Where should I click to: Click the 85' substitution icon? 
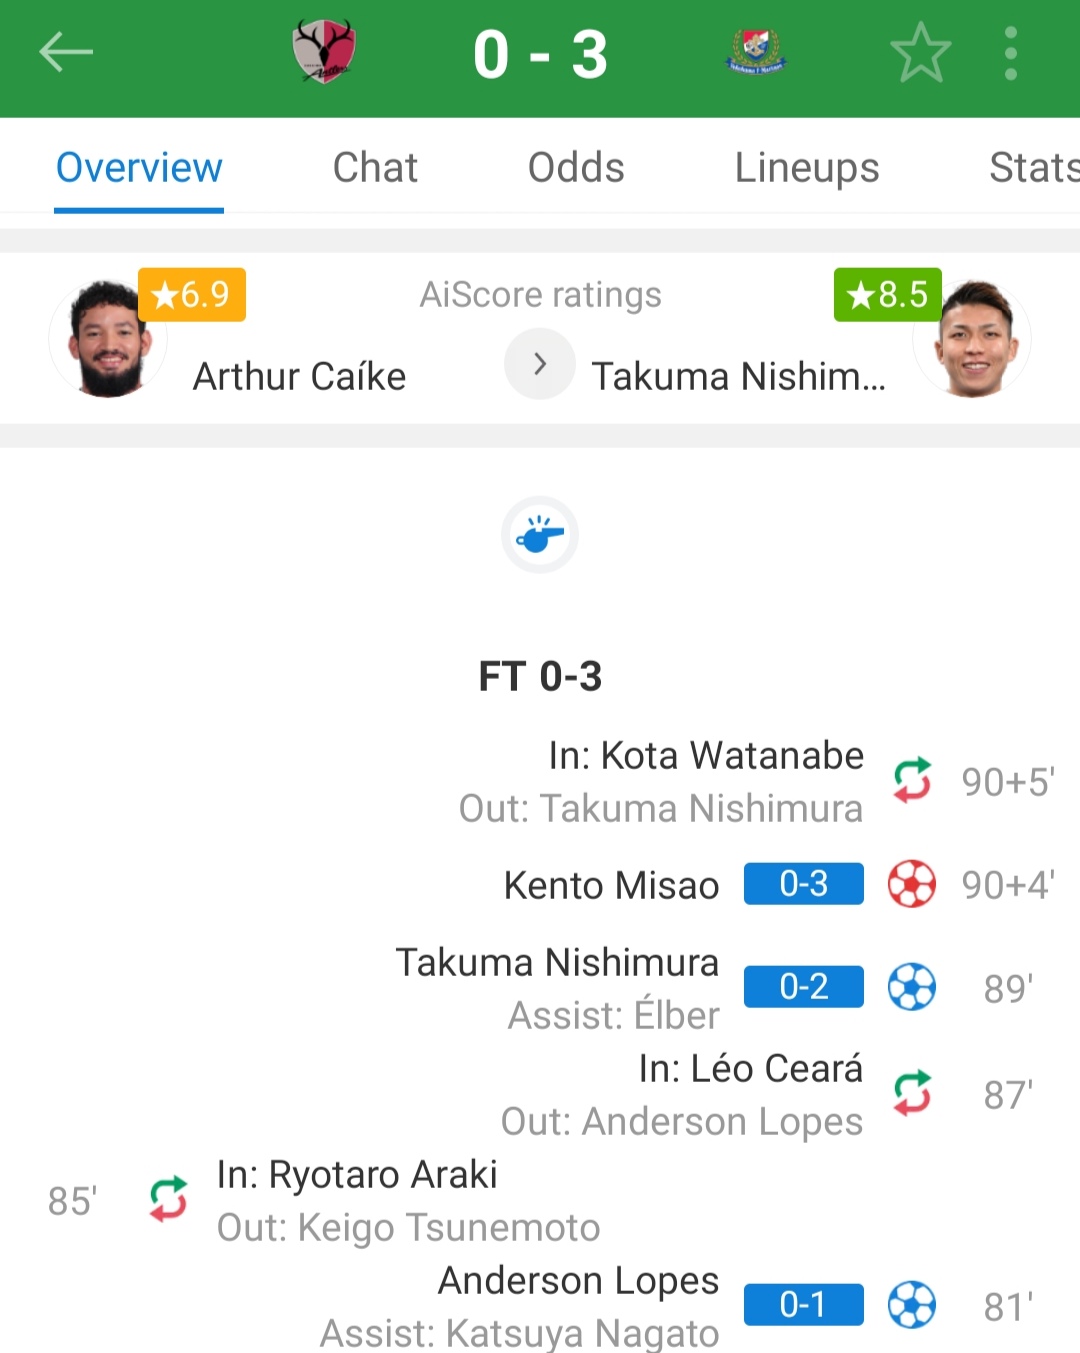tap(168, 1199)
